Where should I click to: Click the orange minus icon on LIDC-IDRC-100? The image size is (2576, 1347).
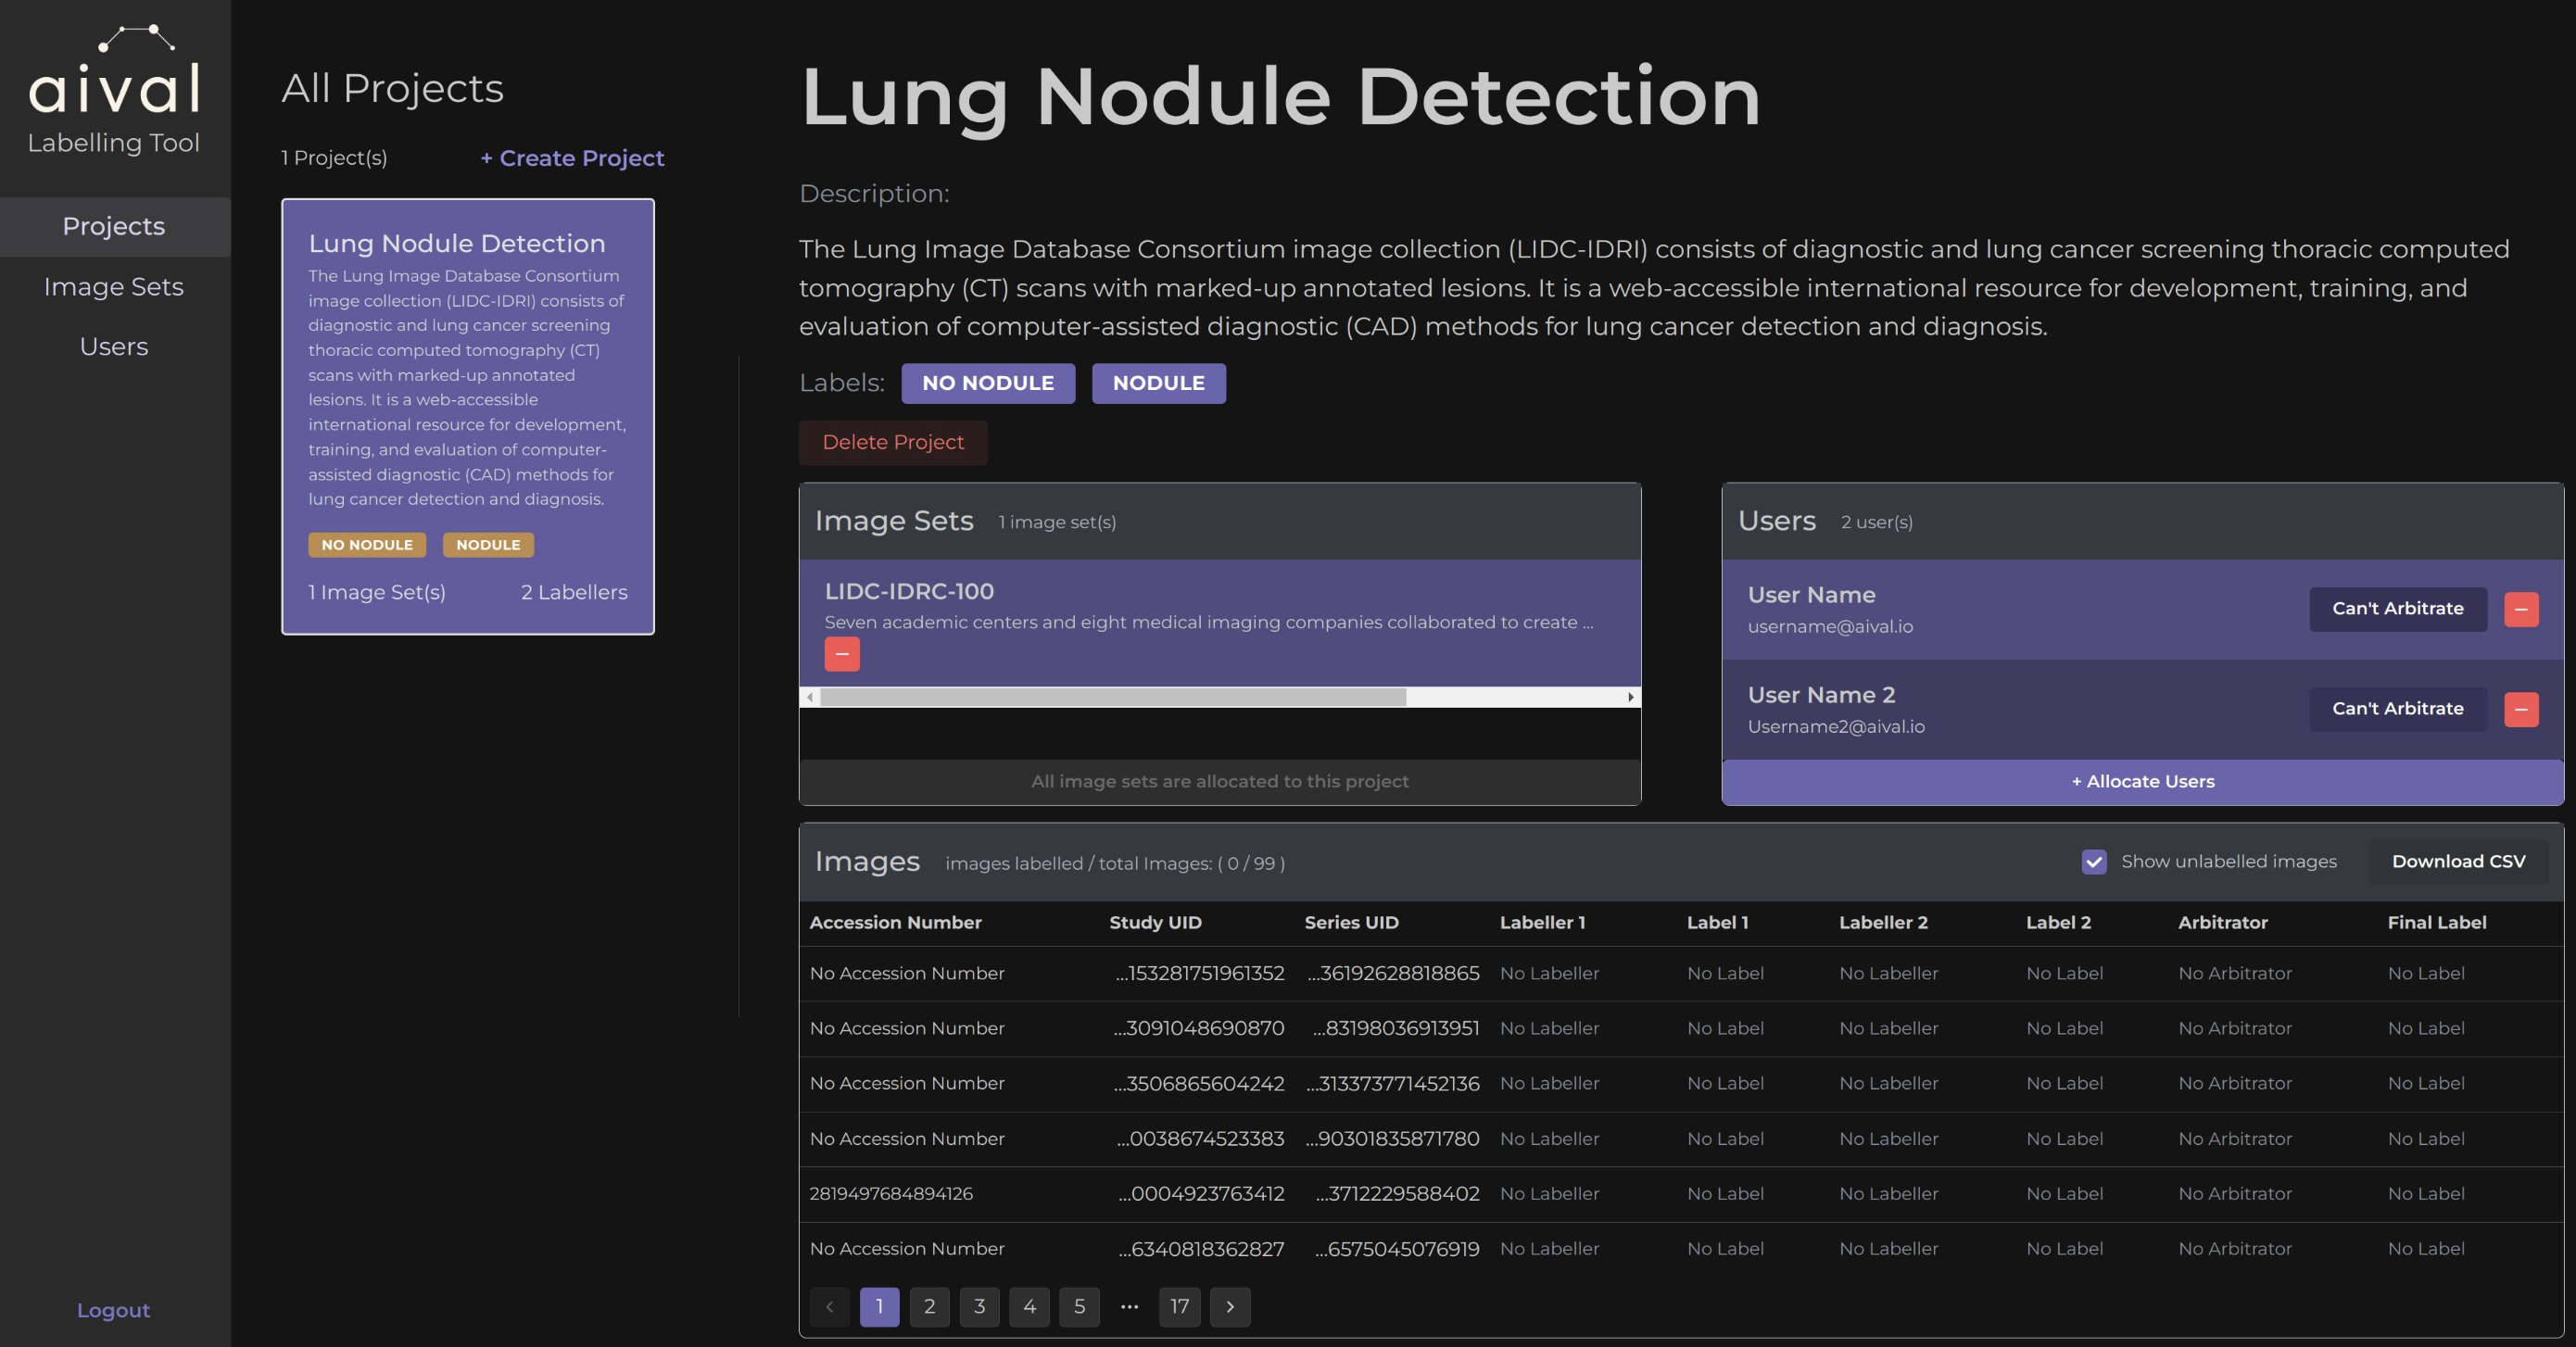pyautogui.click(x=841, y=654)
